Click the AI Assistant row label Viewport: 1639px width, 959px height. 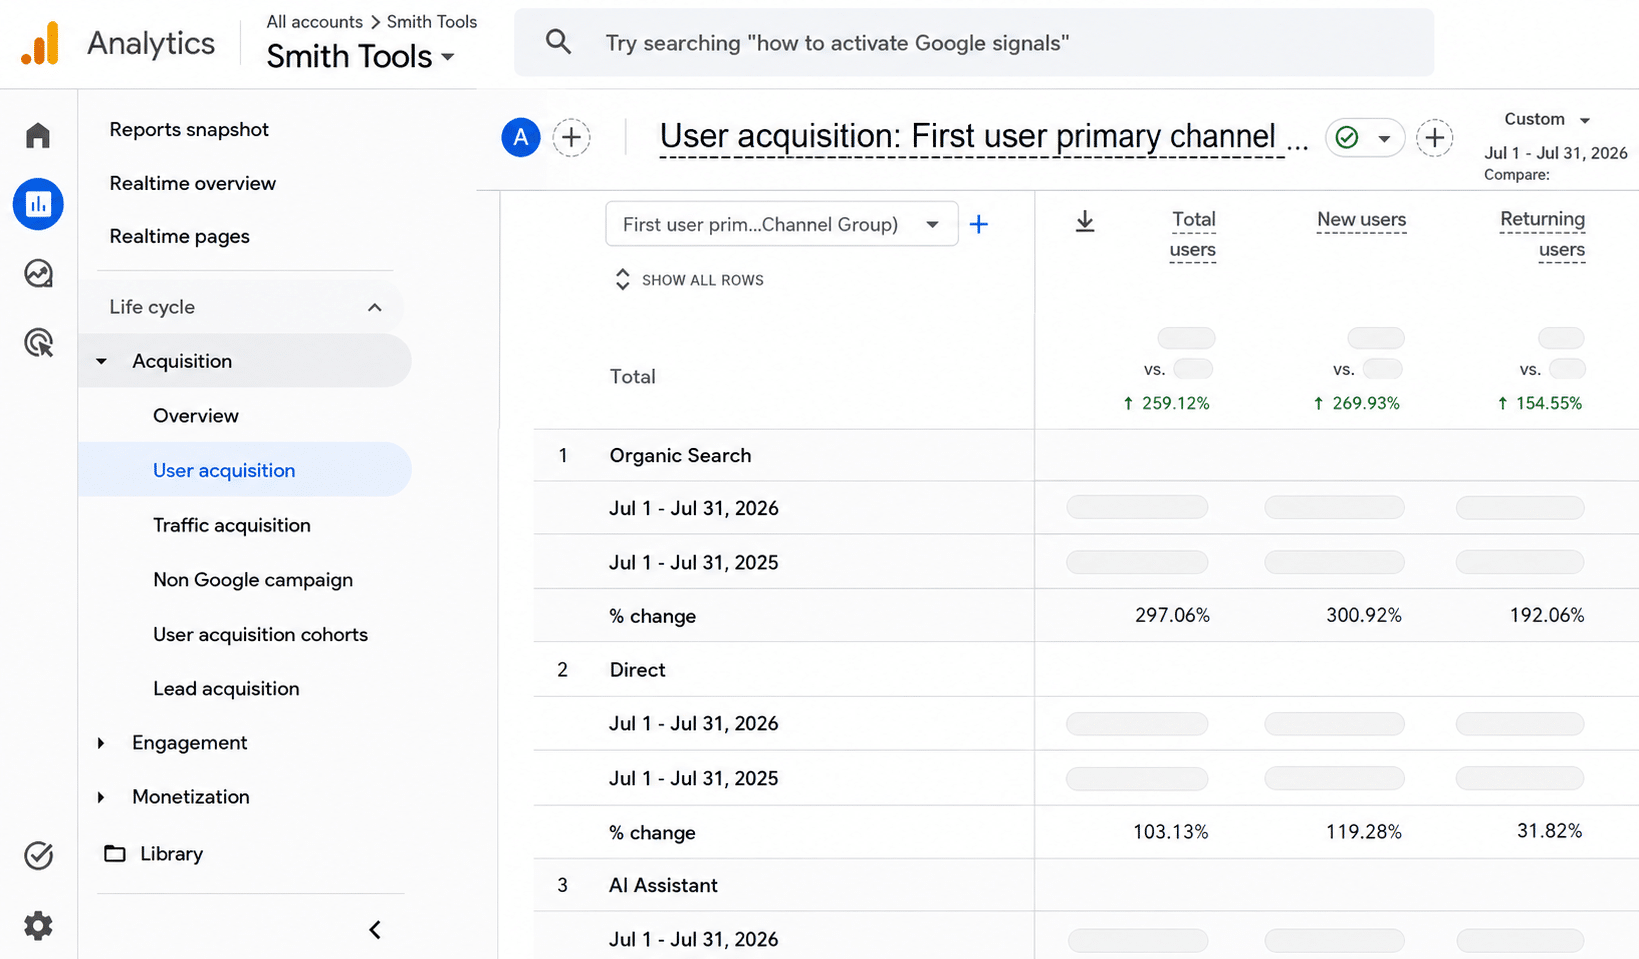click(663, 886)
